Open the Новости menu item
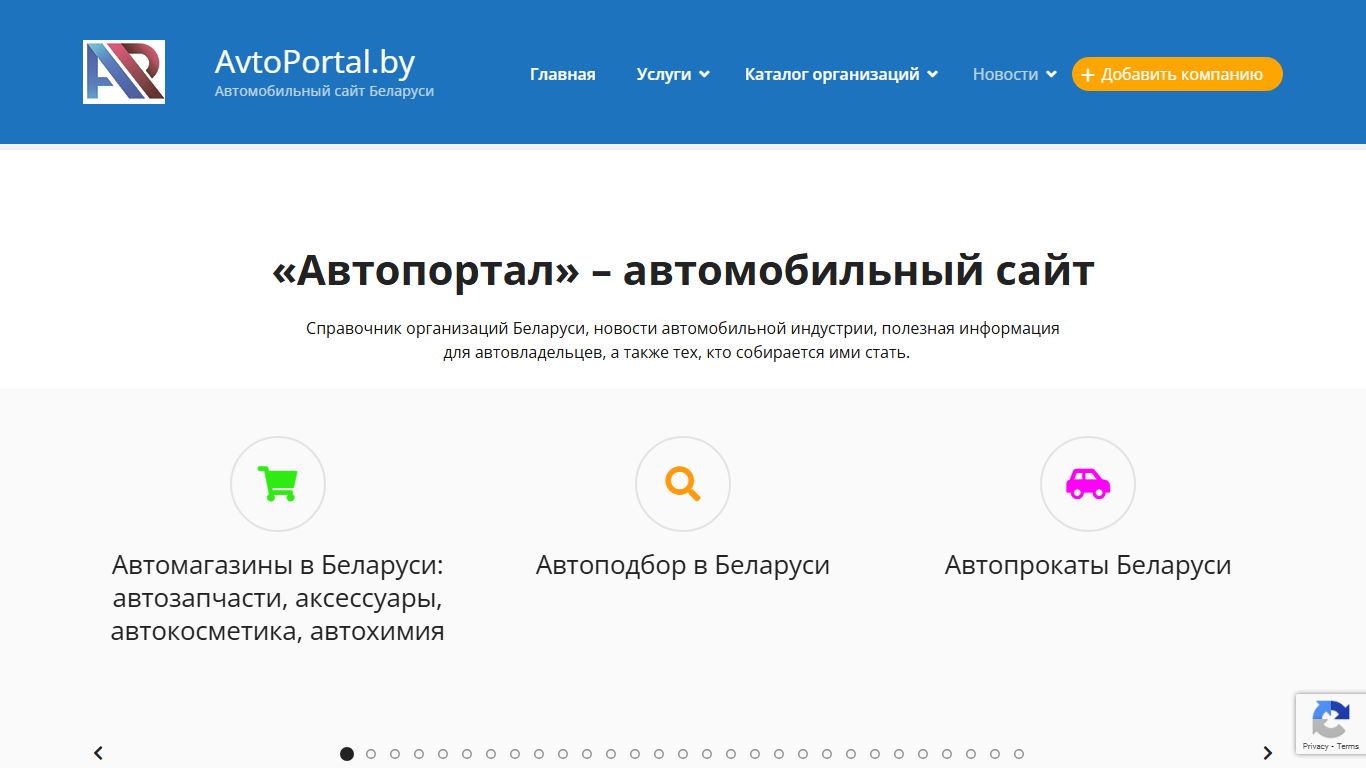The image size is (1366, 768). coord(1005,74)
